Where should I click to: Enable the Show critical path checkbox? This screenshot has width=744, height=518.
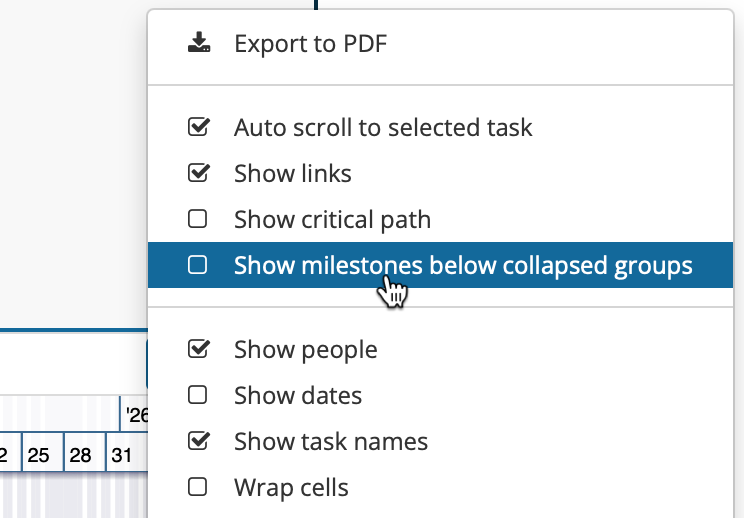[x=198, y=219]
